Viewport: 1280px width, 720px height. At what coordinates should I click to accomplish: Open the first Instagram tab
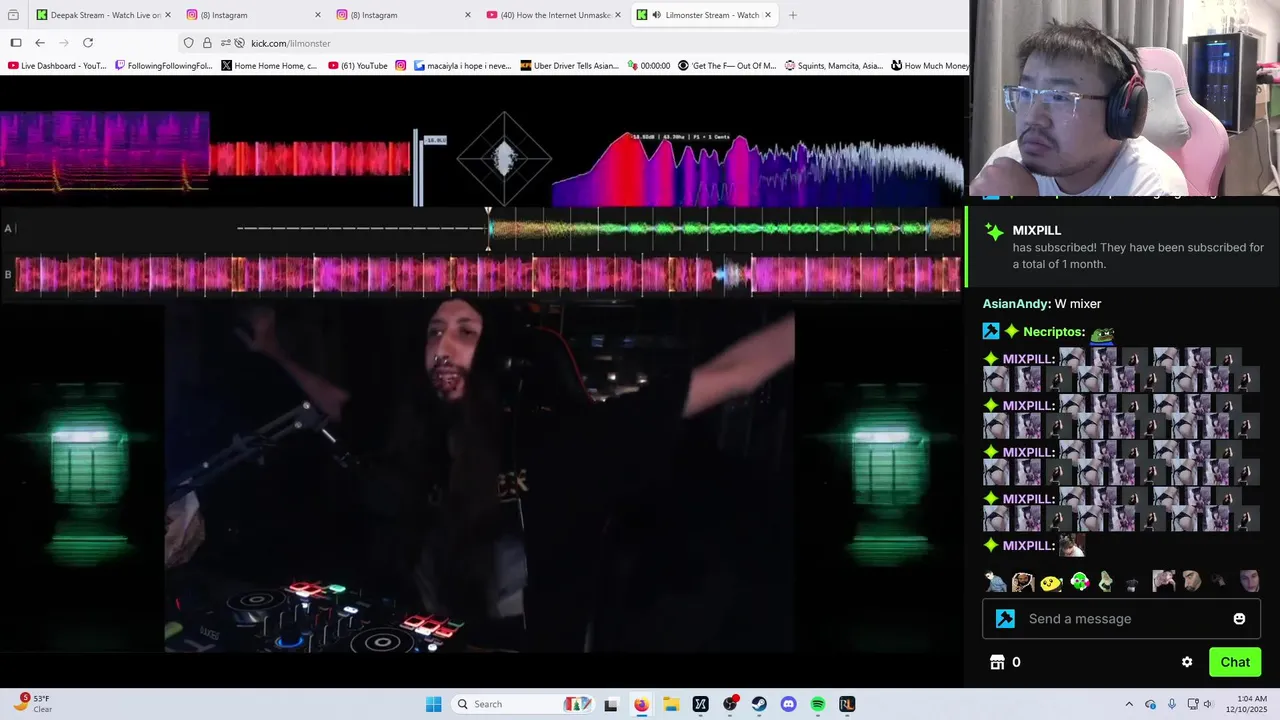pyautogui.click(x=252, y=15)
